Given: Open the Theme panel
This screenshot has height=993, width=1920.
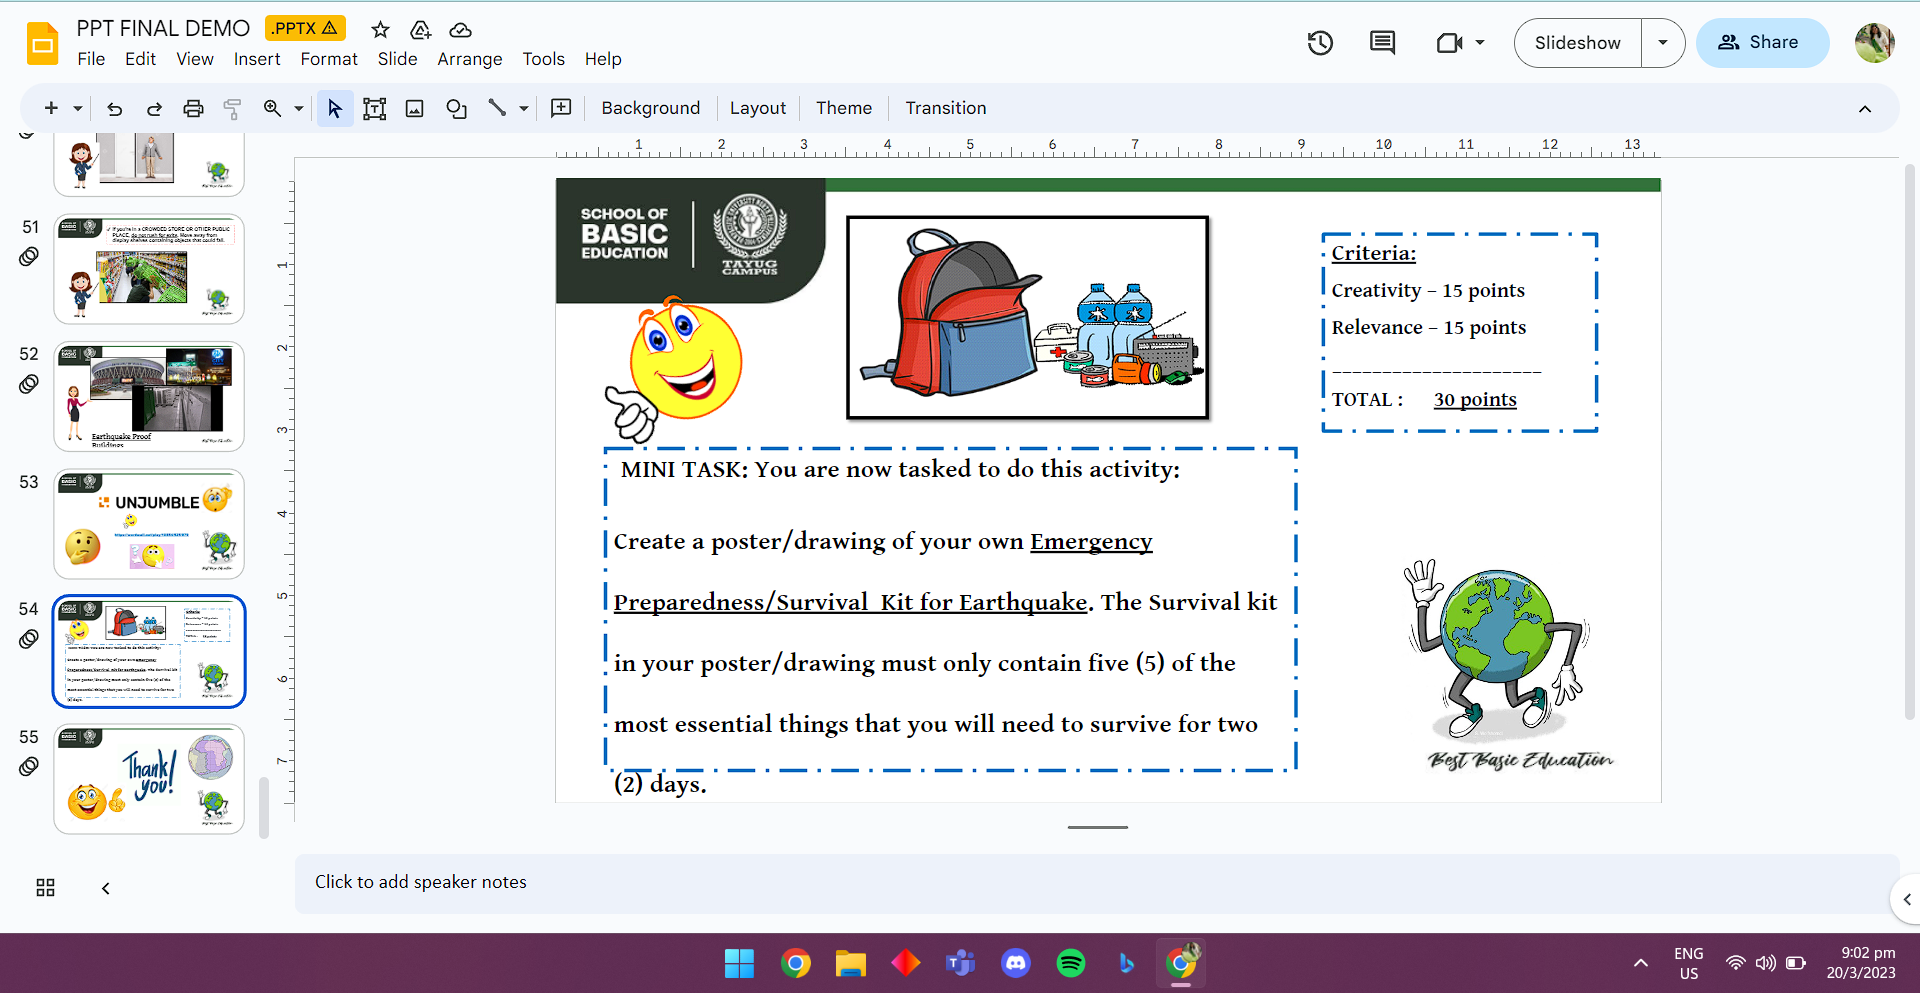Looking at the screenshot, I should 844,108.
